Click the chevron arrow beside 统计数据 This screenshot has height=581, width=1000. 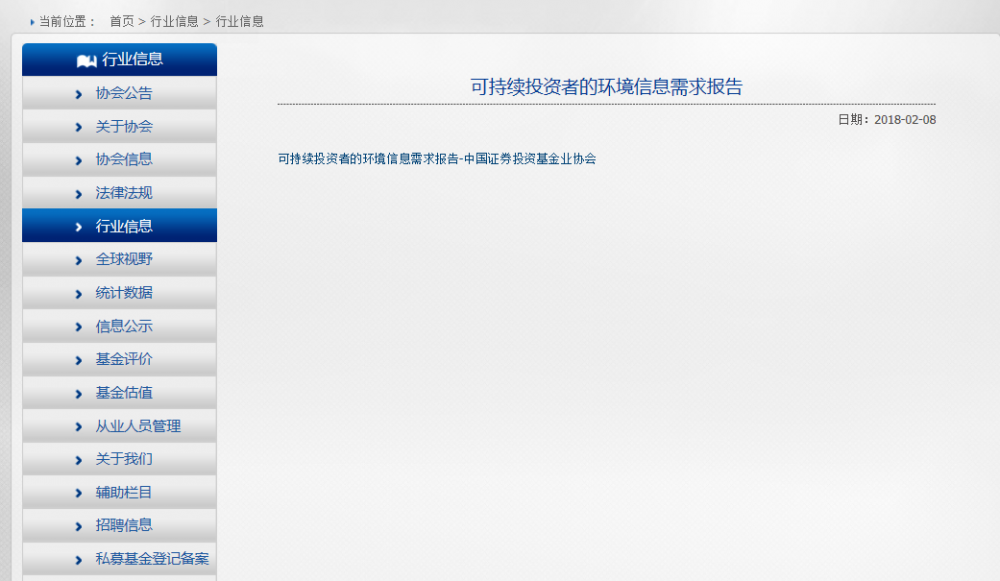tap(78, 294)
